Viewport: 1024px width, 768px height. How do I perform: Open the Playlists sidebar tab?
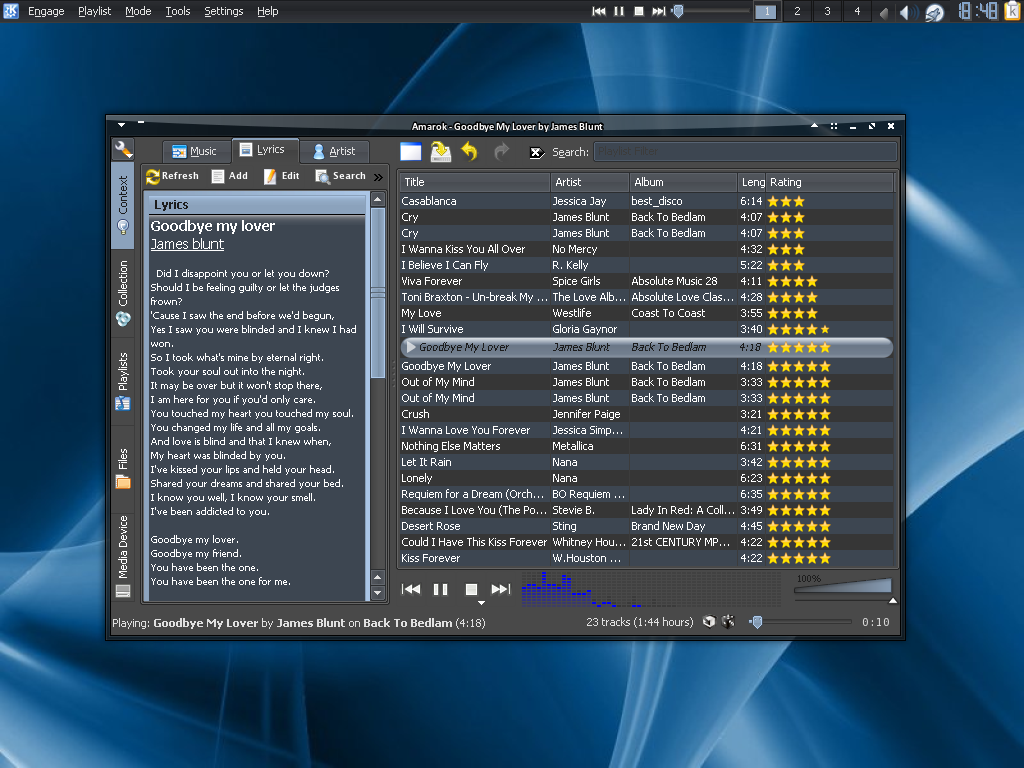click(123, 382)
